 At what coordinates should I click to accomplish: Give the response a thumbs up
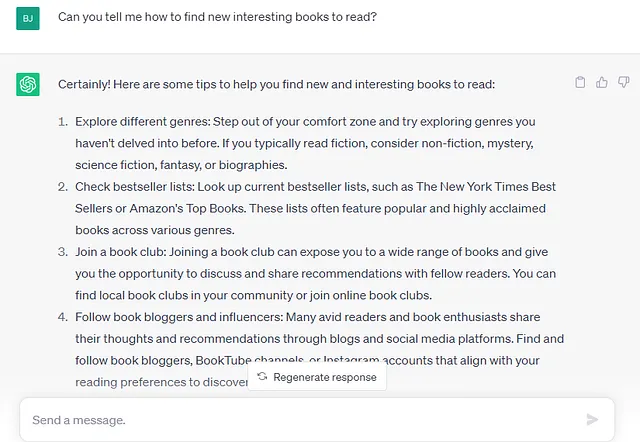click(602, 82)
